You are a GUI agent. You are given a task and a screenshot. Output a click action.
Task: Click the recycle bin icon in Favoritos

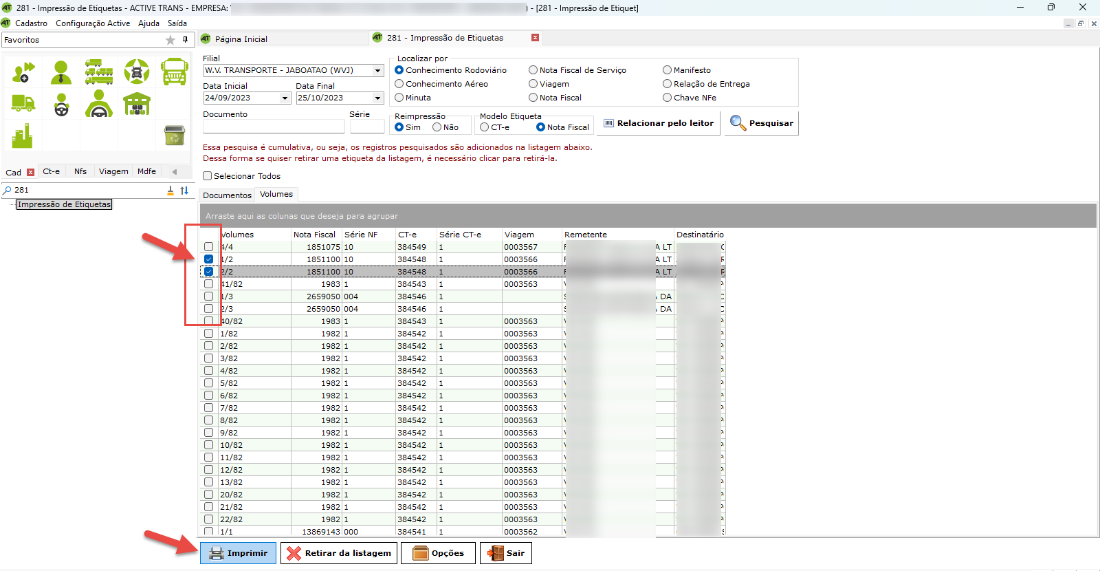coord(174,135)
